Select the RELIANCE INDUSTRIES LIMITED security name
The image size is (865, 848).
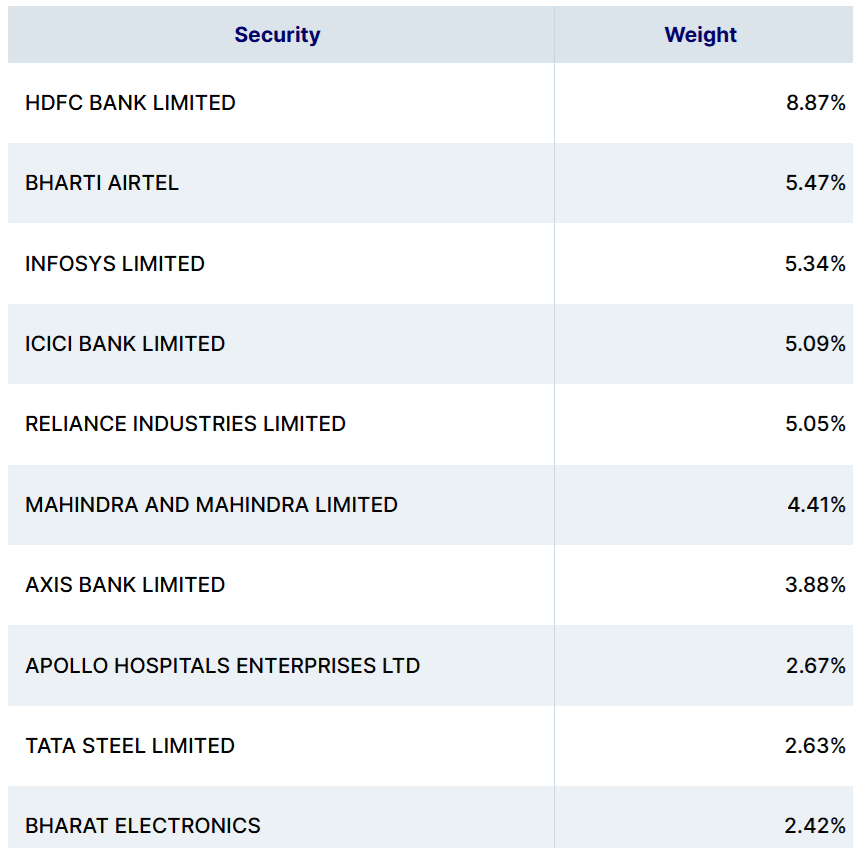[x=185, y=424]
